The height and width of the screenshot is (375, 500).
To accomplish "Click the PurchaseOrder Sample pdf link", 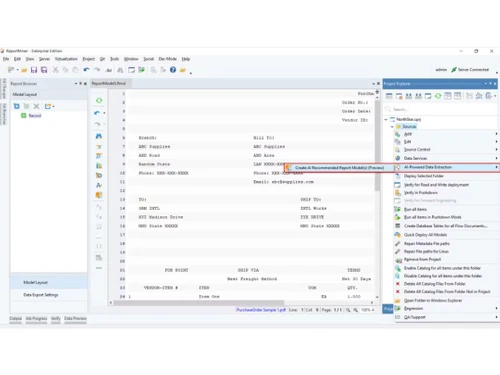I will [x=261, y=310].
